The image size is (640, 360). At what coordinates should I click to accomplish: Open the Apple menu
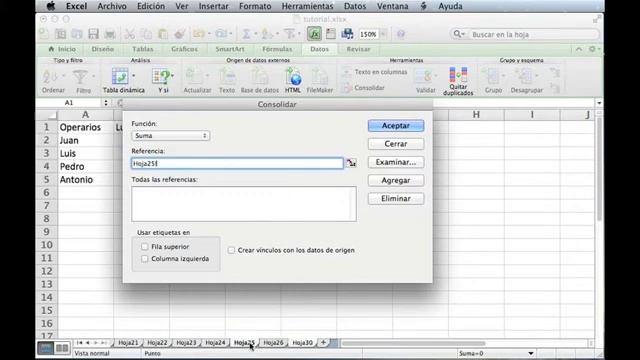pyautogui.click(x=51, y=6)
